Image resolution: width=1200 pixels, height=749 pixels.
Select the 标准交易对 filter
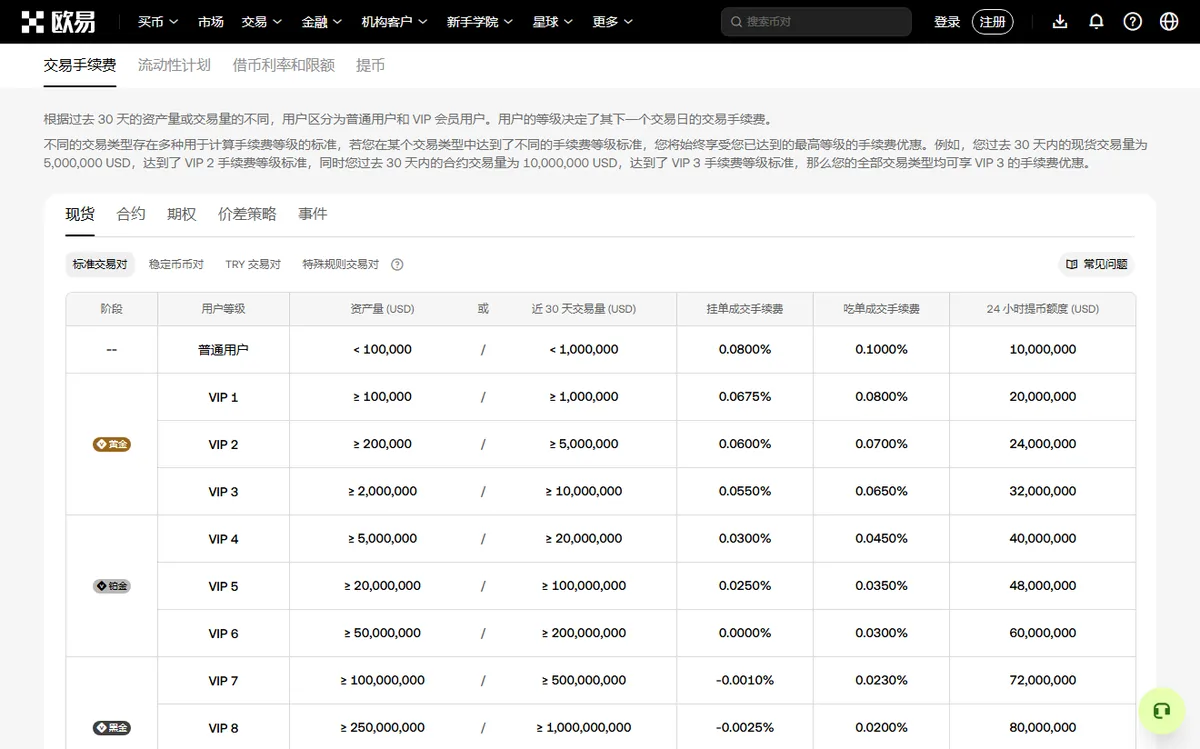100,265
